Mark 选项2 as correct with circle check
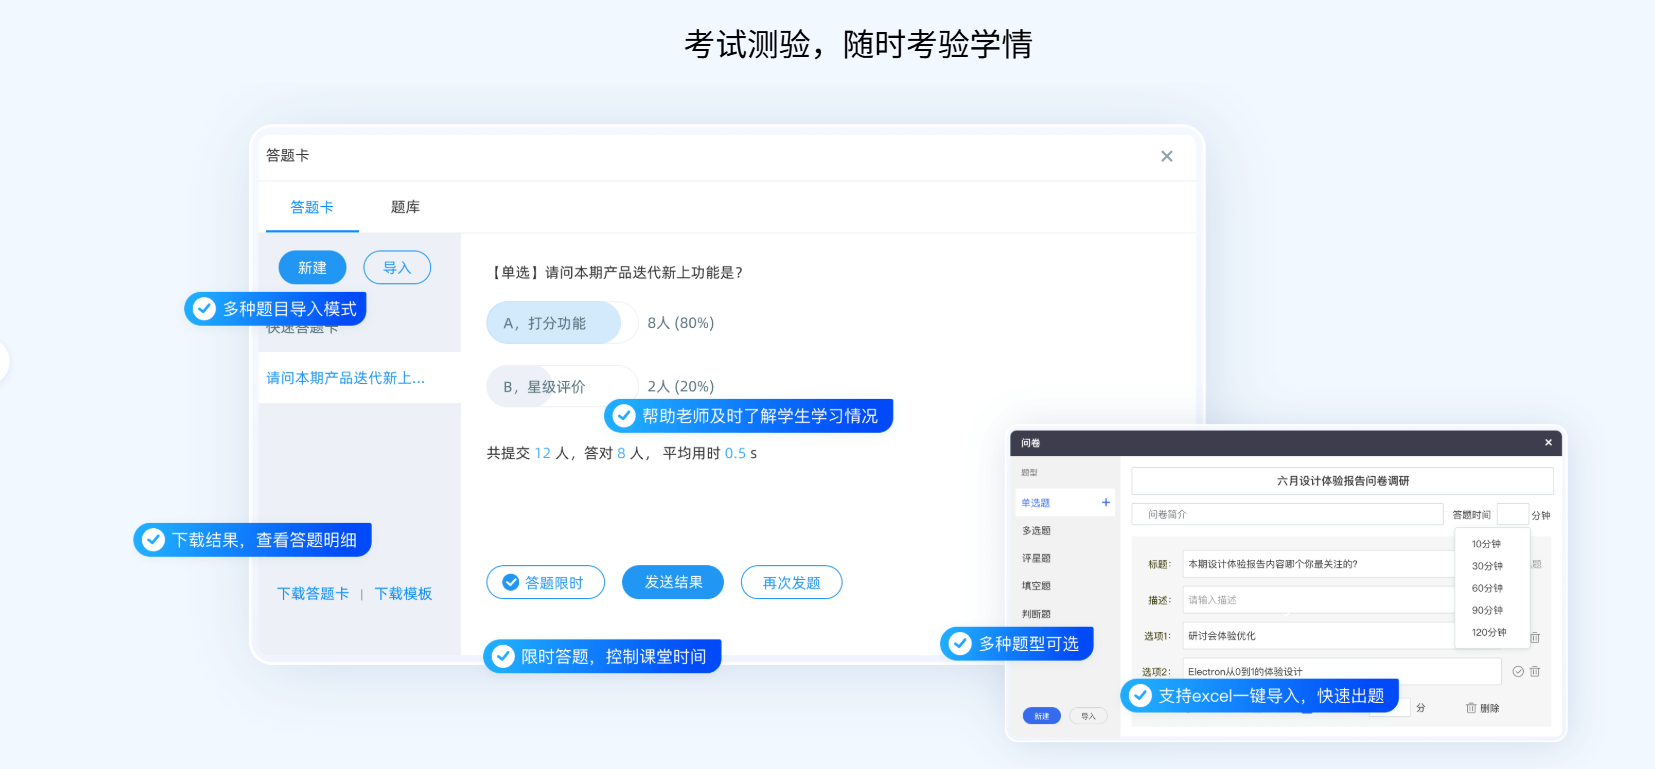The width and height of the screenshot is (1655, 769). (x=1518, y=672)
